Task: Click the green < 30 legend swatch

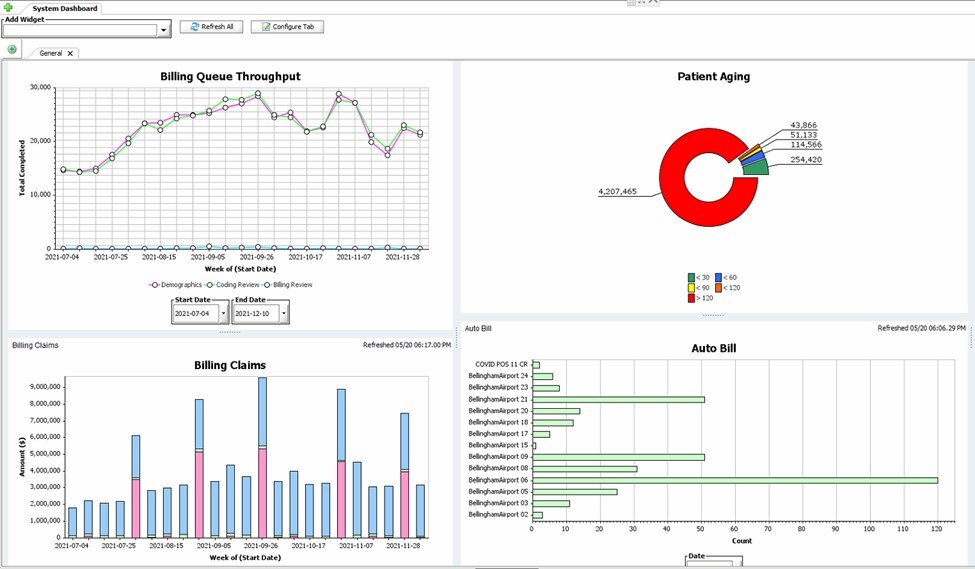Action: (x=691, y=277)
